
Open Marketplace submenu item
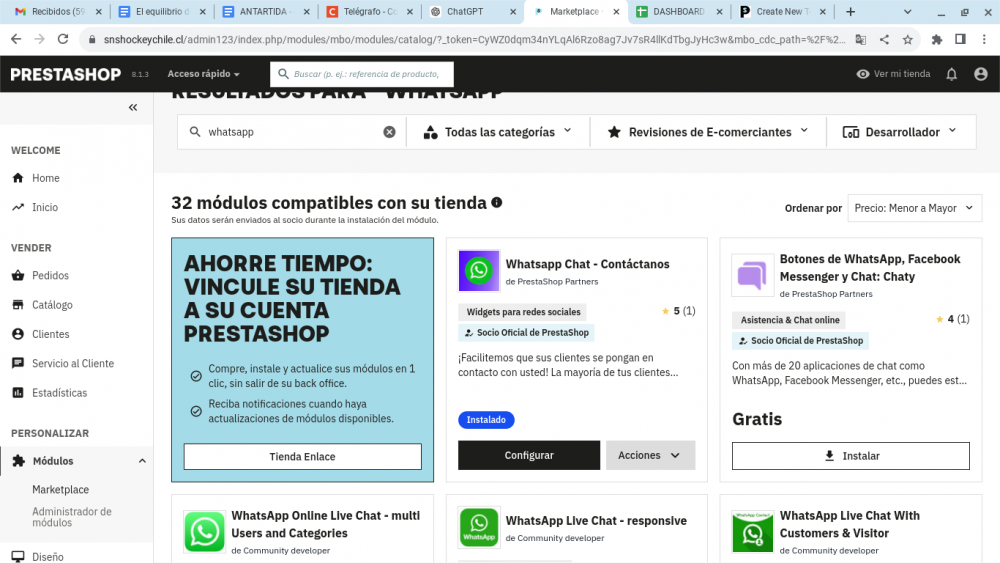(x=61, y=490)
